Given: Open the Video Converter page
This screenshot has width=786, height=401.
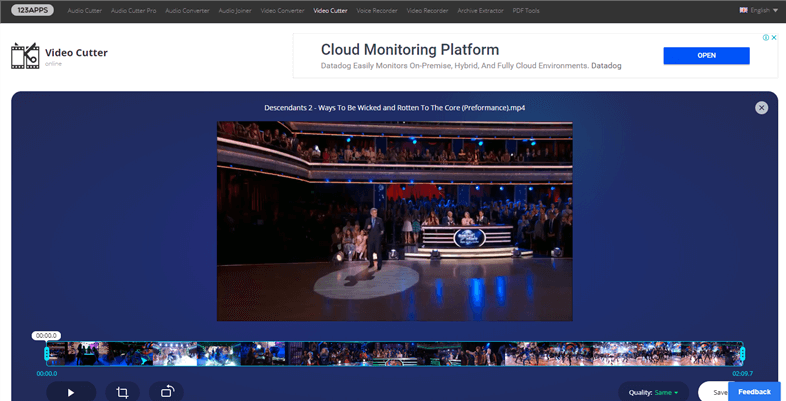Looking at the screenshot, I should [x=282, y=11].
